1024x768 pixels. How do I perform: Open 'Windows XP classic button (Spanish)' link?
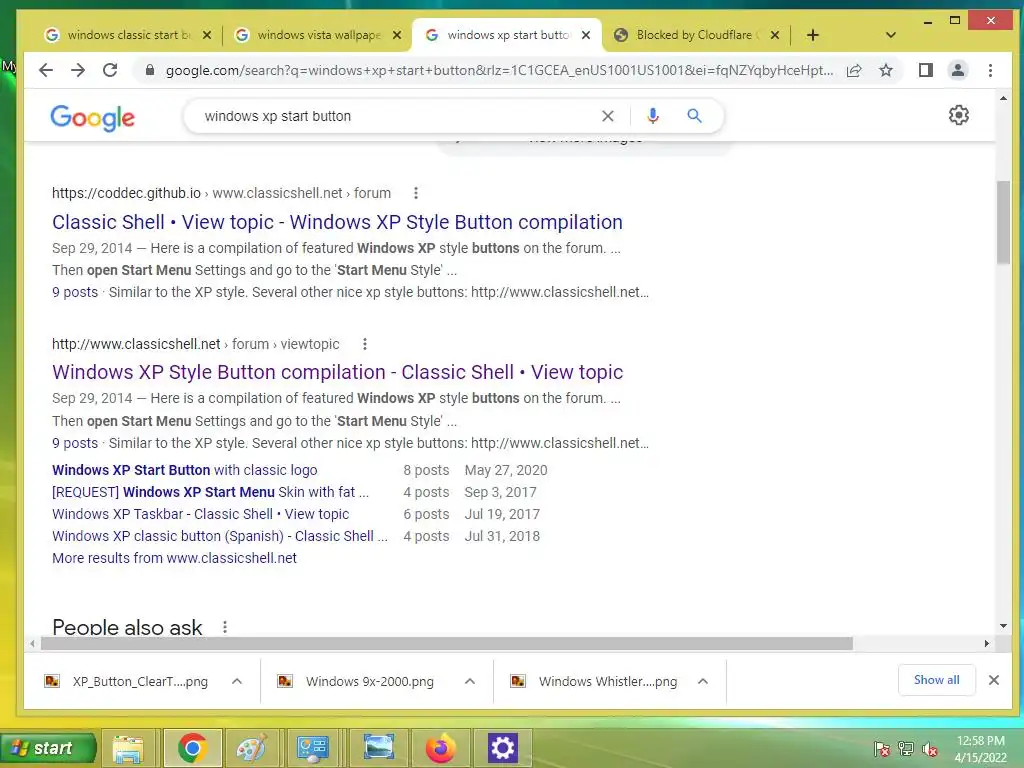(x=220, y=536)
